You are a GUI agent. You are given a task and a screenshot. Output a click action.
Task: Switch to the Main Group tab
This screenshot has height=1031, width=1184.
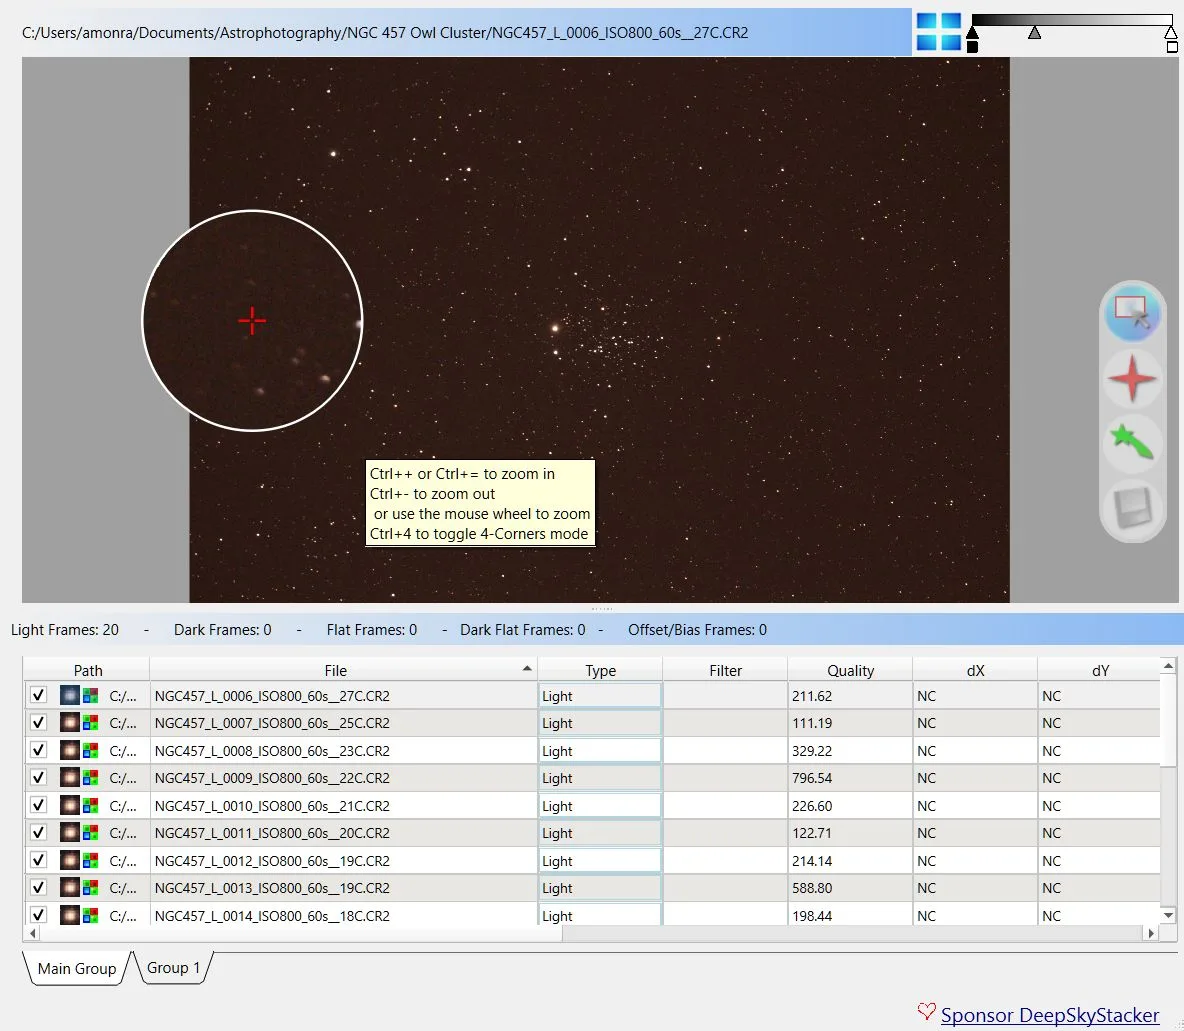pyautogui.click(x=77, y=968)
